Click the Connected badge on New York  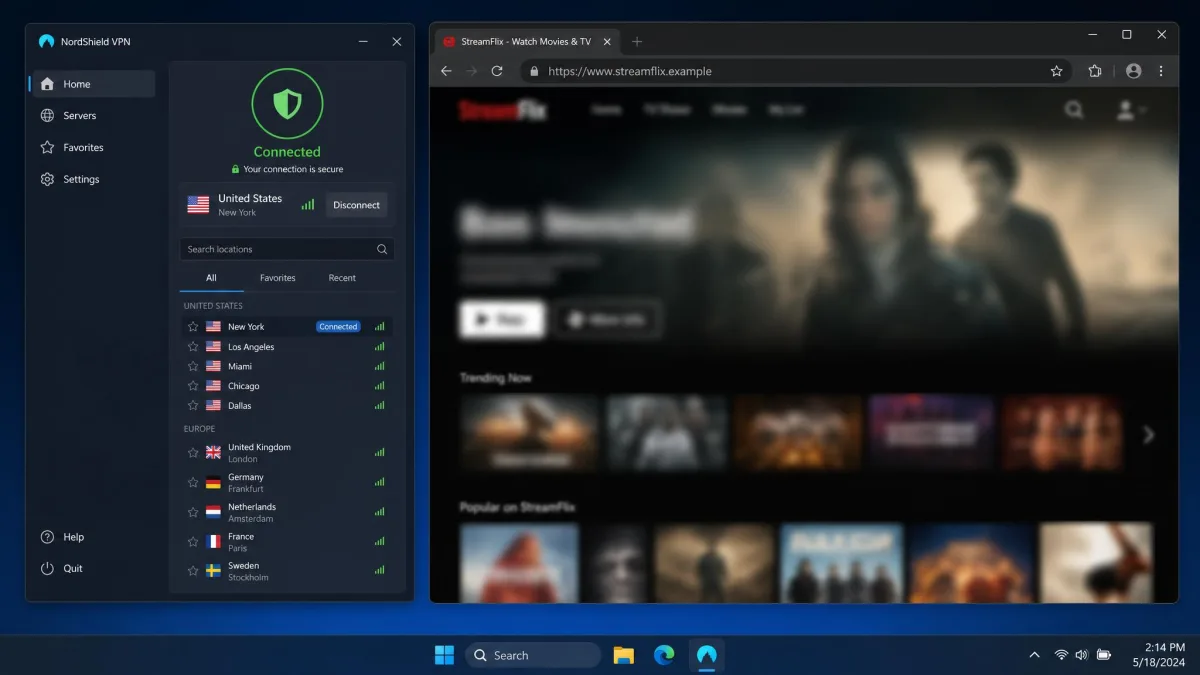click(338, 327)
